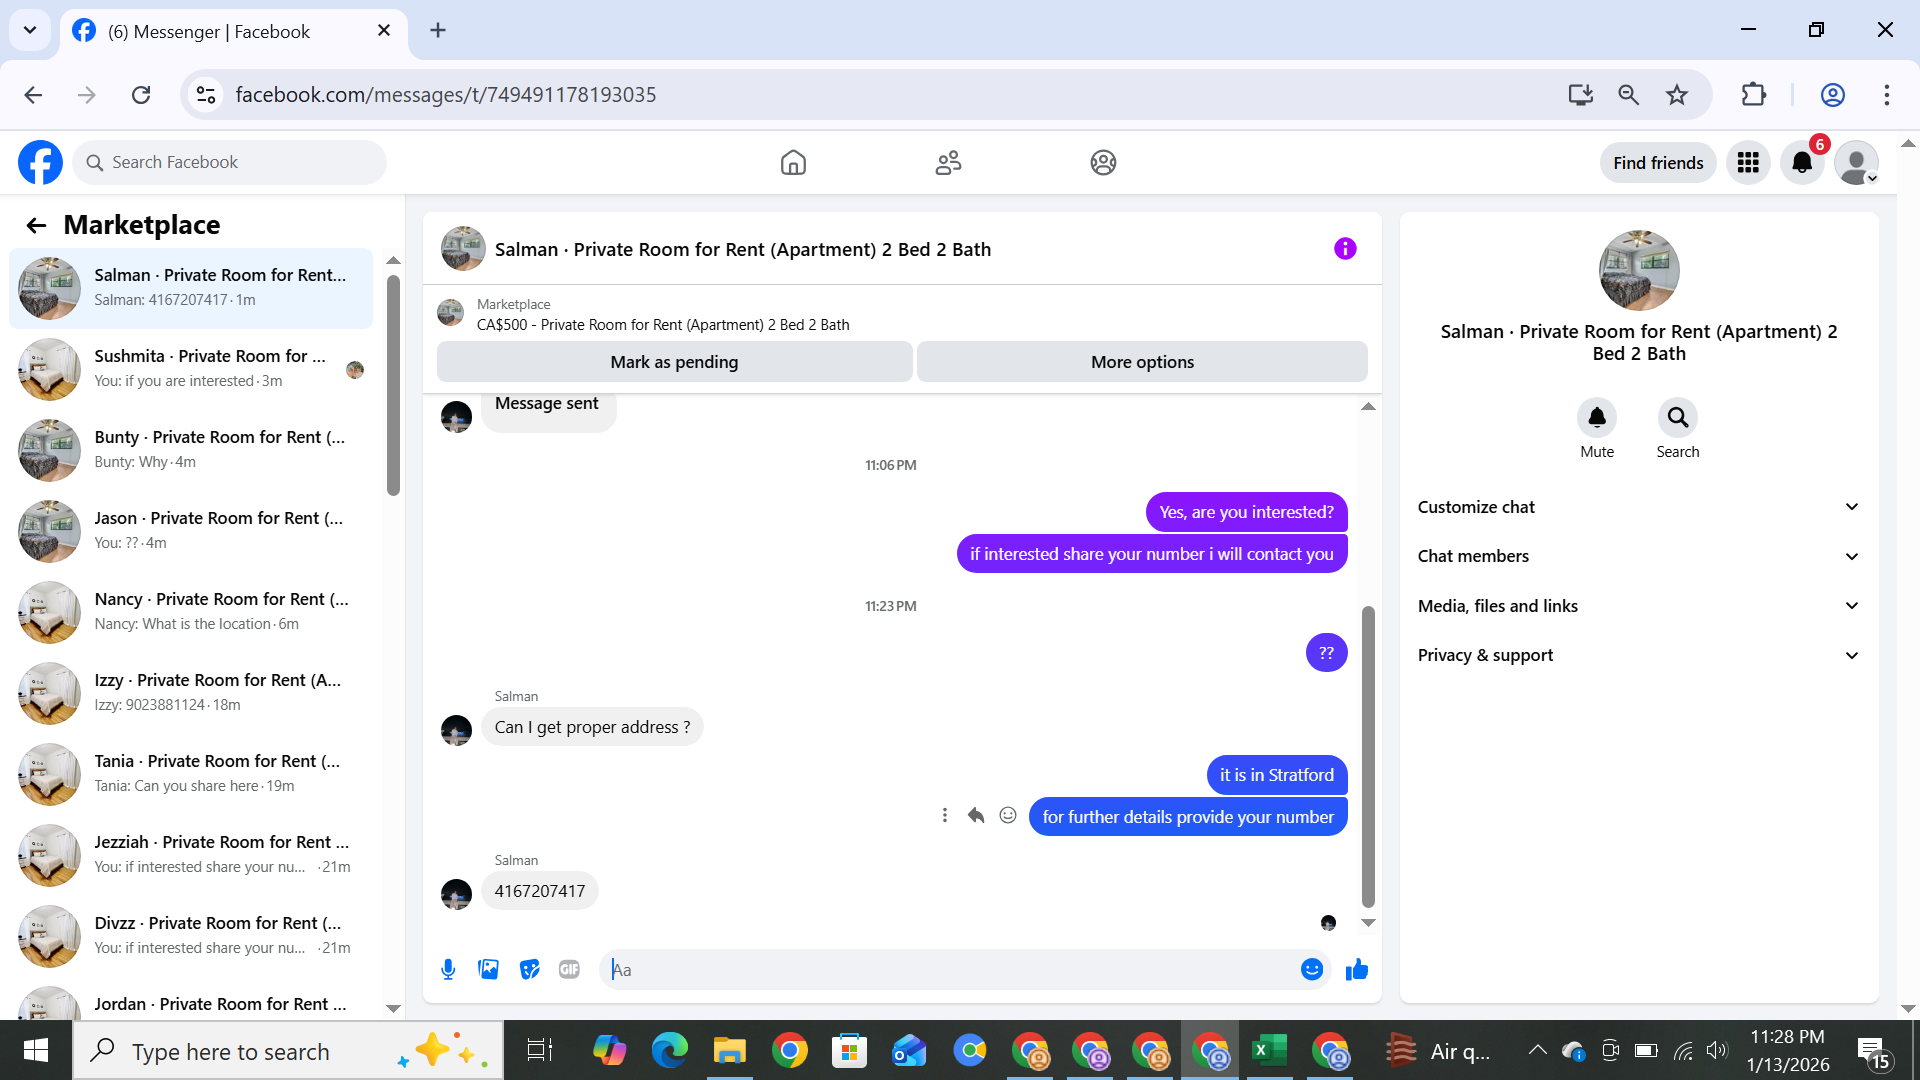Open the Facebook Home tab

click(x=793, y=162)
